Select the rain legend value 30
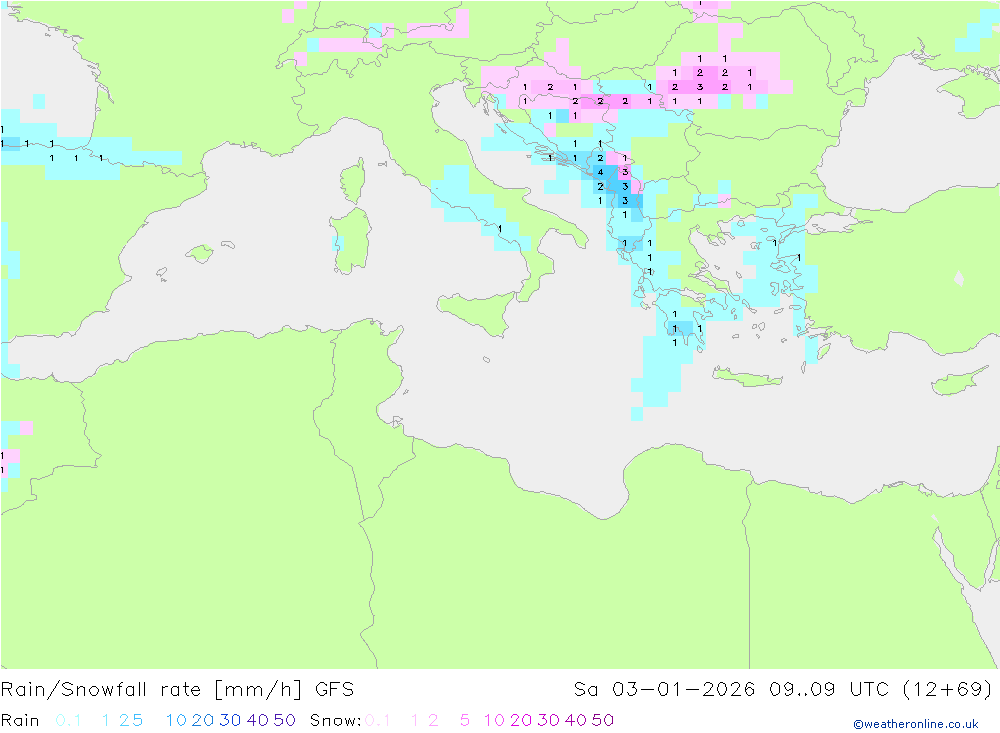This screenshot has width=1000, height=733. tap(230, 720)
